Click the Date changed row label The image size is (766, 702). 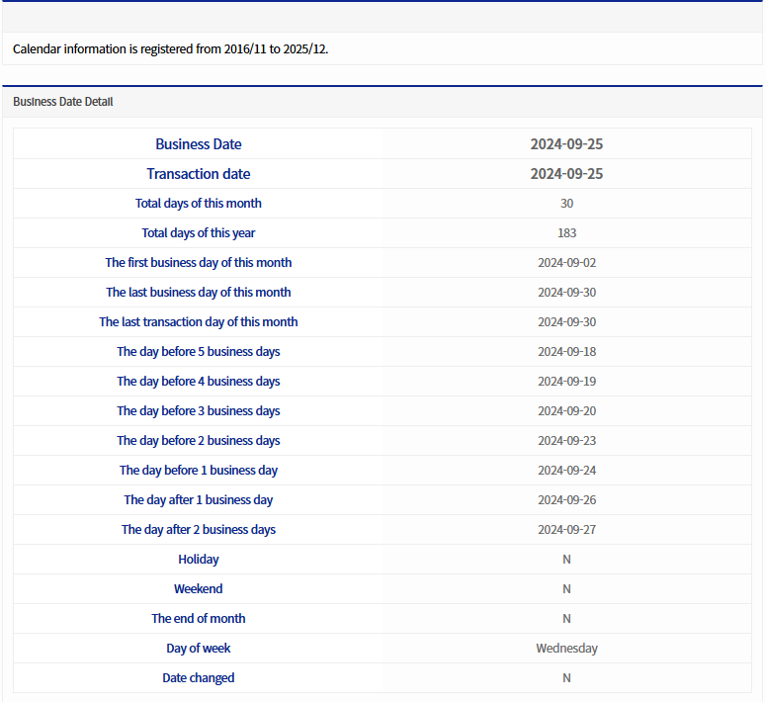198,678
